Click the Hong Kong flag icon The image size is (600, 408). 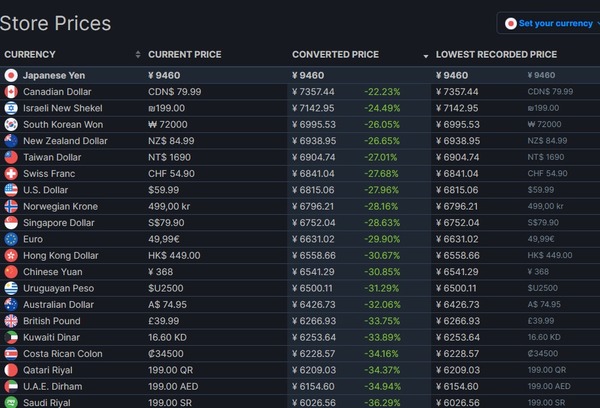pos(11,255)
